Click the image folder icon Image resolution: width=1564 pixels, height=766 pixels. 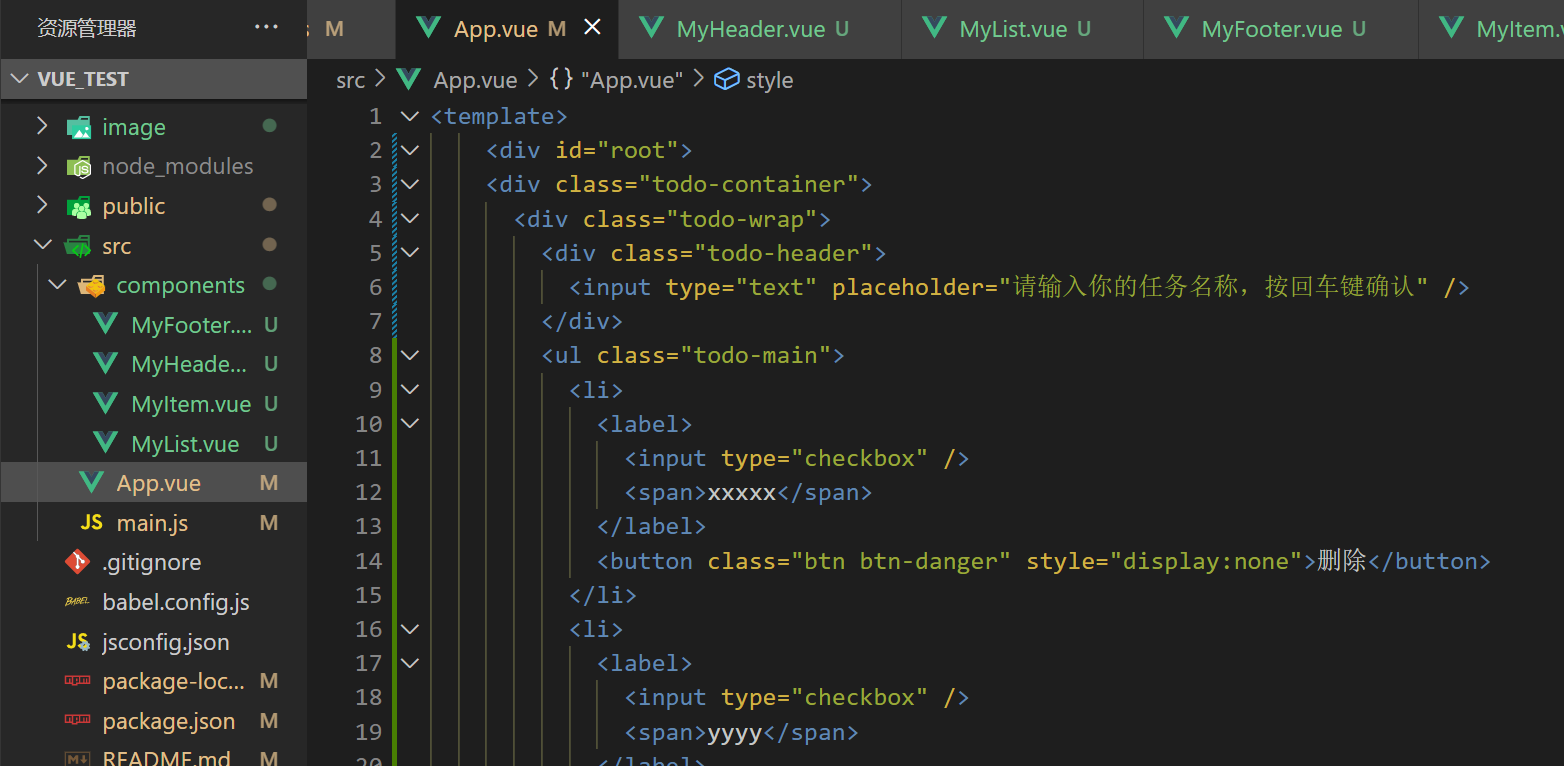click(78, 127)
